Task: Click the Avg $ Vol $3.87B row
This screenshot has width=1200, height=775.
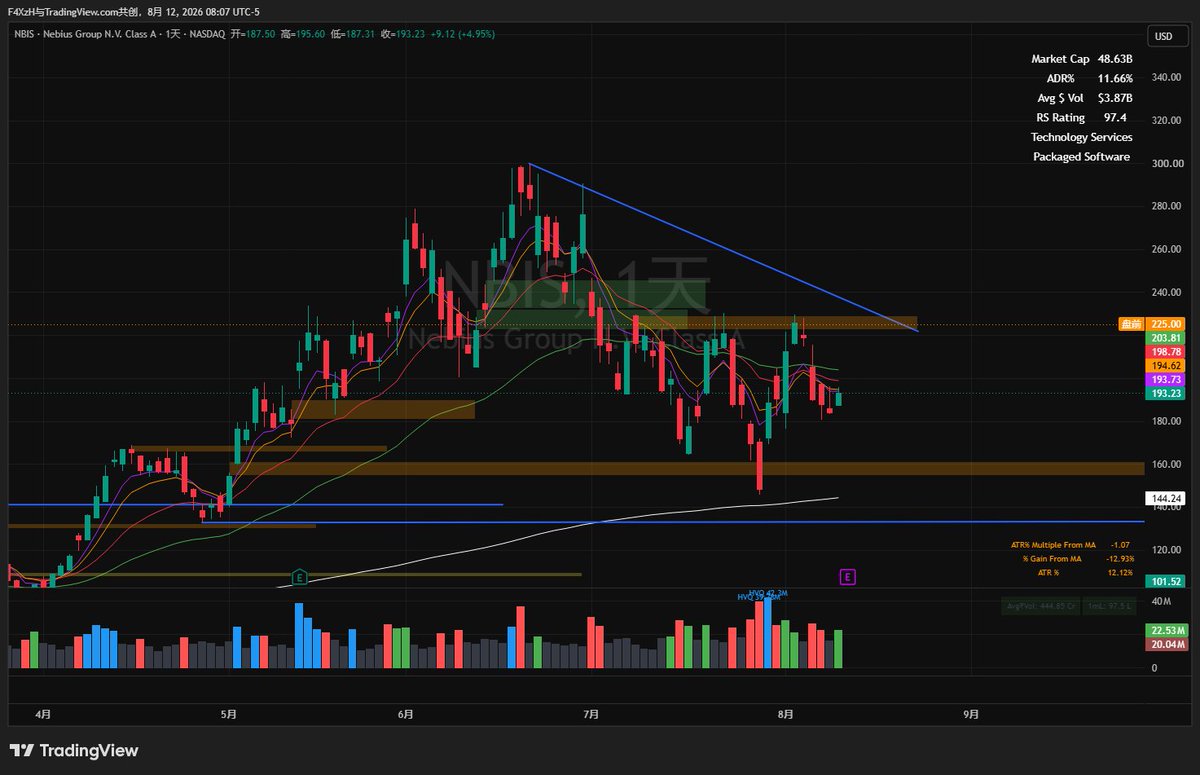Action: click(1085, 98)
